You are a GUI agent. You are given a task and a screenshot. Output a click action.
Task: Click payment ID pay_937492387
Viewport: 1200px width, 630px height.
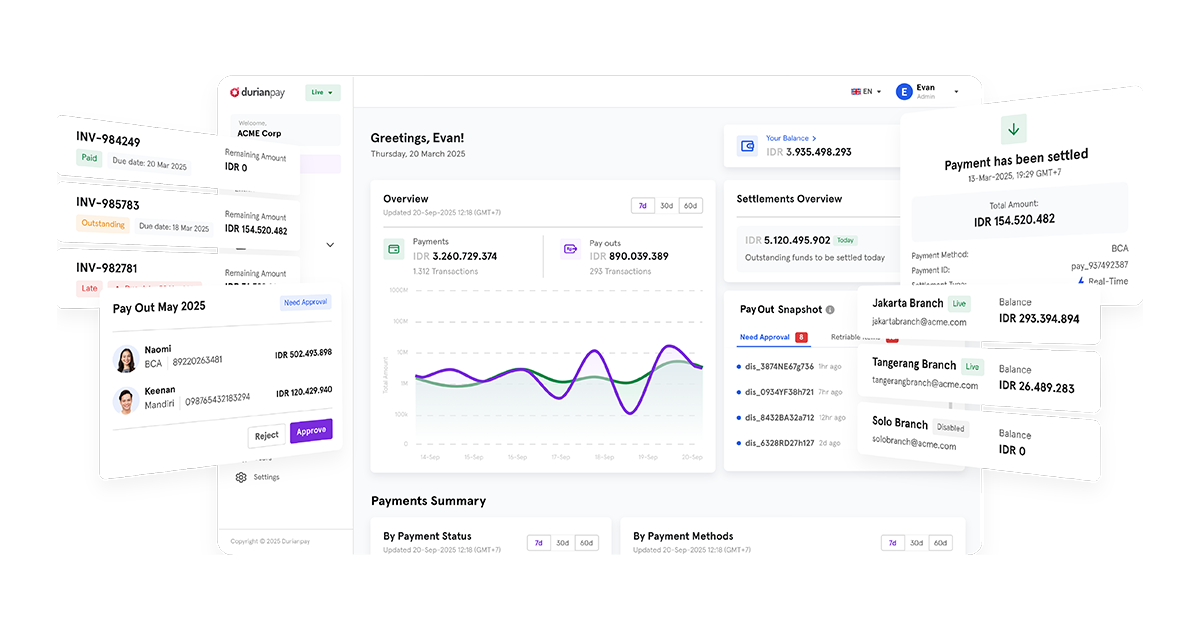pos(1099,265)
